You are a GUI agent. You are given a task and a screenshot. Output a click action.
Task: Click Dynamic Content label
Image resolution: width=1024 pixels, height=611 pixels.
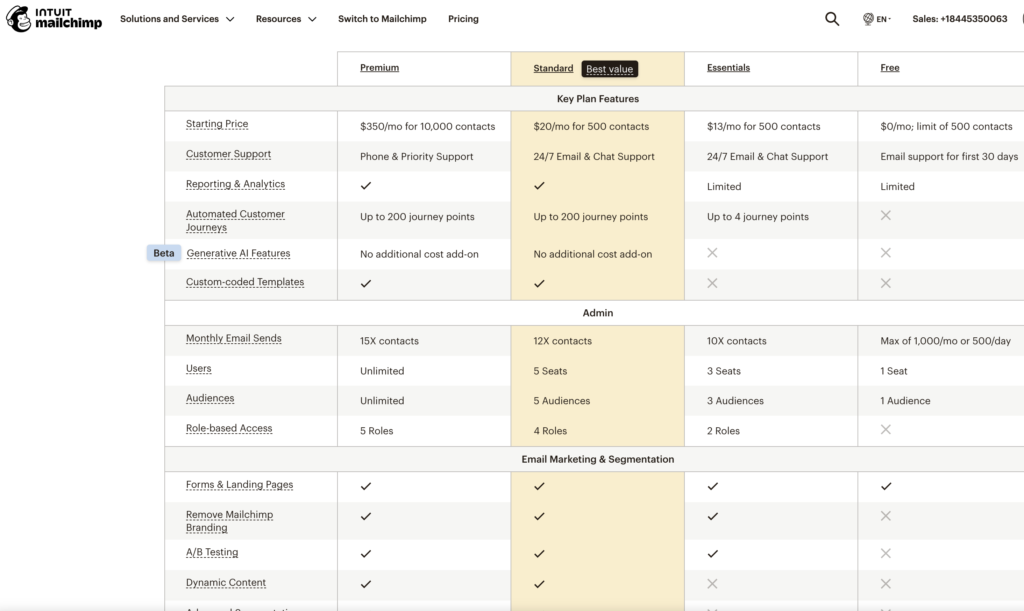tap(225, 582)
